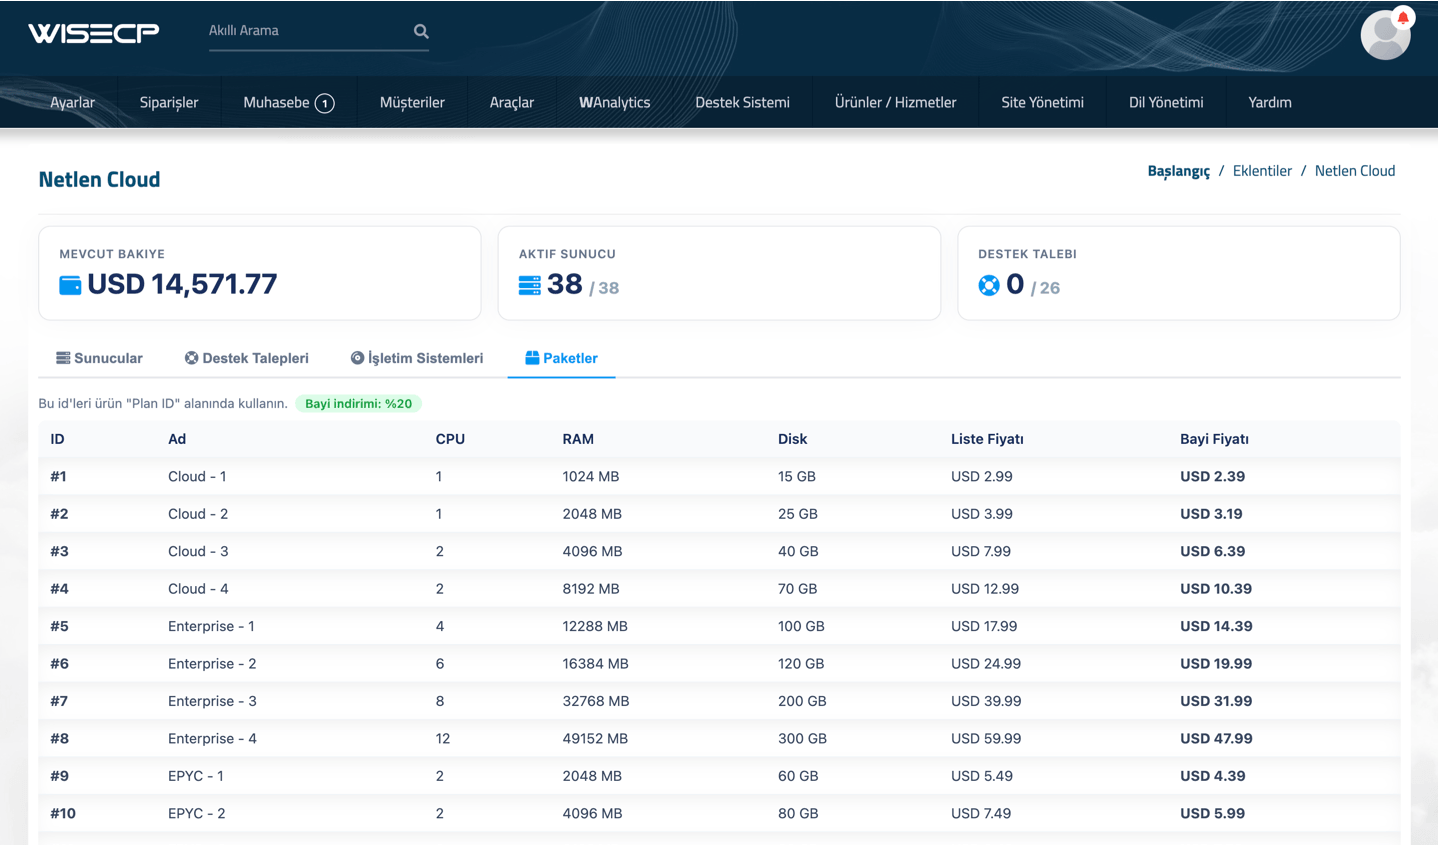
Task: Select the Enterprise - 2 package name
Action: coord(212,664)
